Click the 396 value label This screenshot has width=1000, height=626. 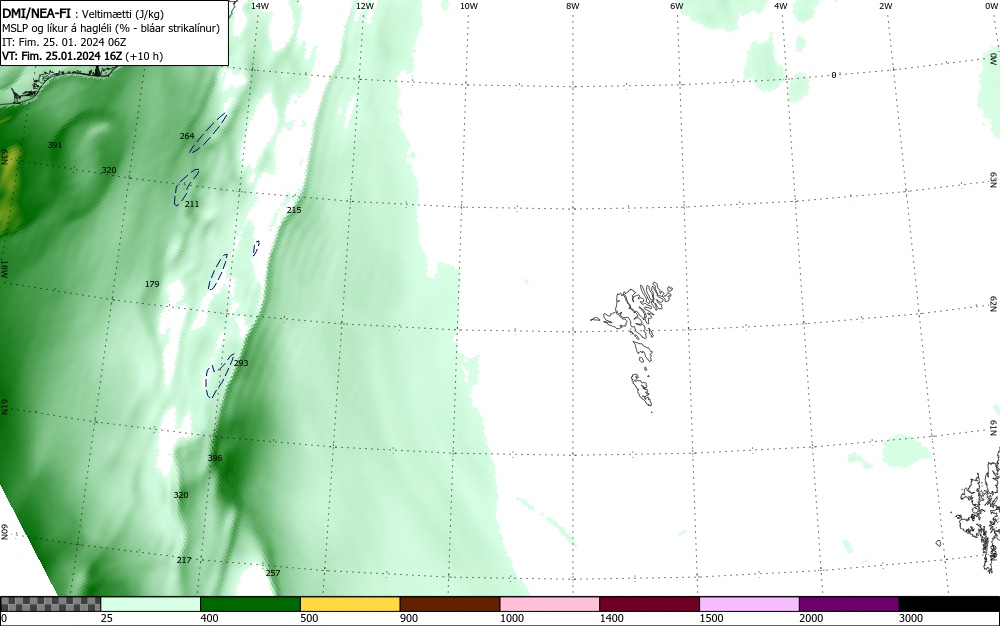[215, 458]
